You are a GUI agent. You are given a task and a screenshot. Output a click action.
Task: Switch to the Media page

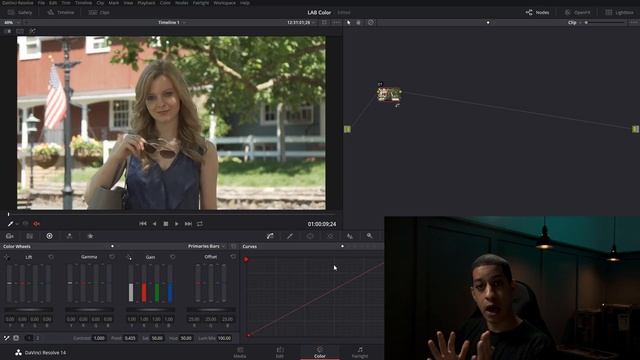(240, 353)
